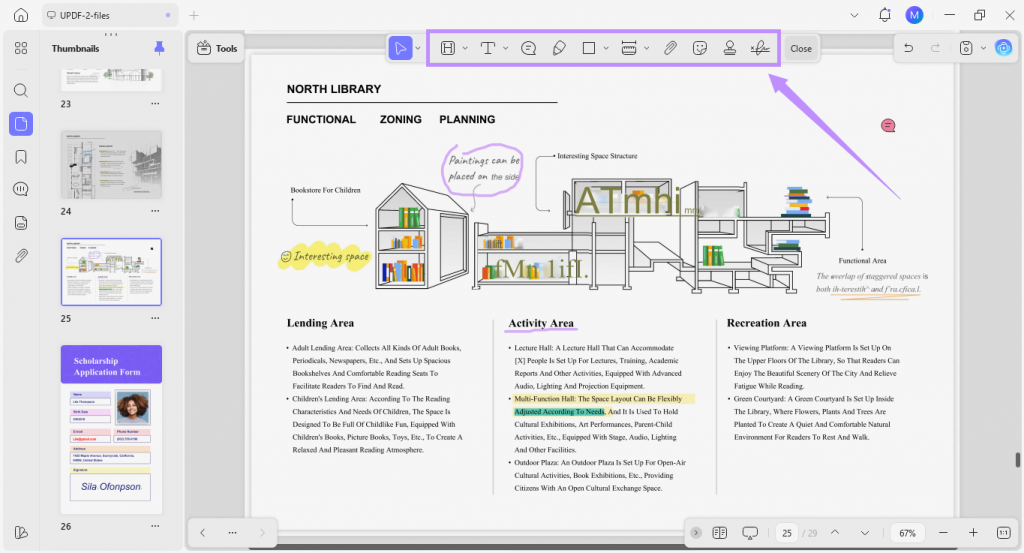The width and height of the screenshot is (1024, 553).
Task: Open the UPDF AI assistant icon
Action: pyautogui.click(x=1004, y=48)
